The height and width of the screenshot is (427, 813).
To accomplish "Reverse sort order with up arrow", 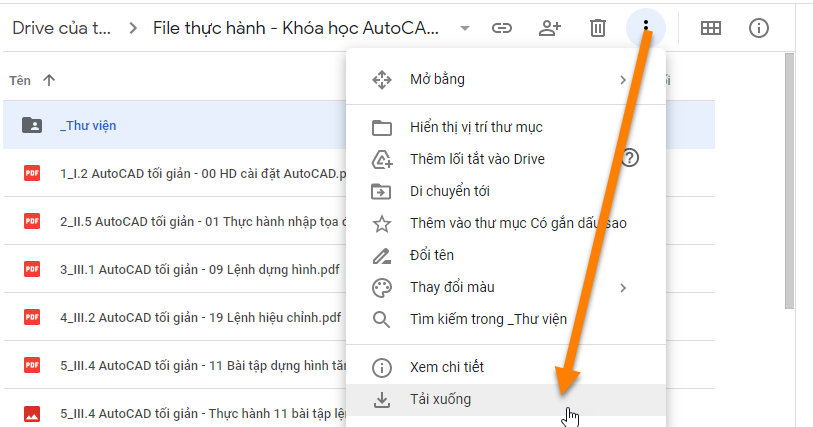I will 49,80.
